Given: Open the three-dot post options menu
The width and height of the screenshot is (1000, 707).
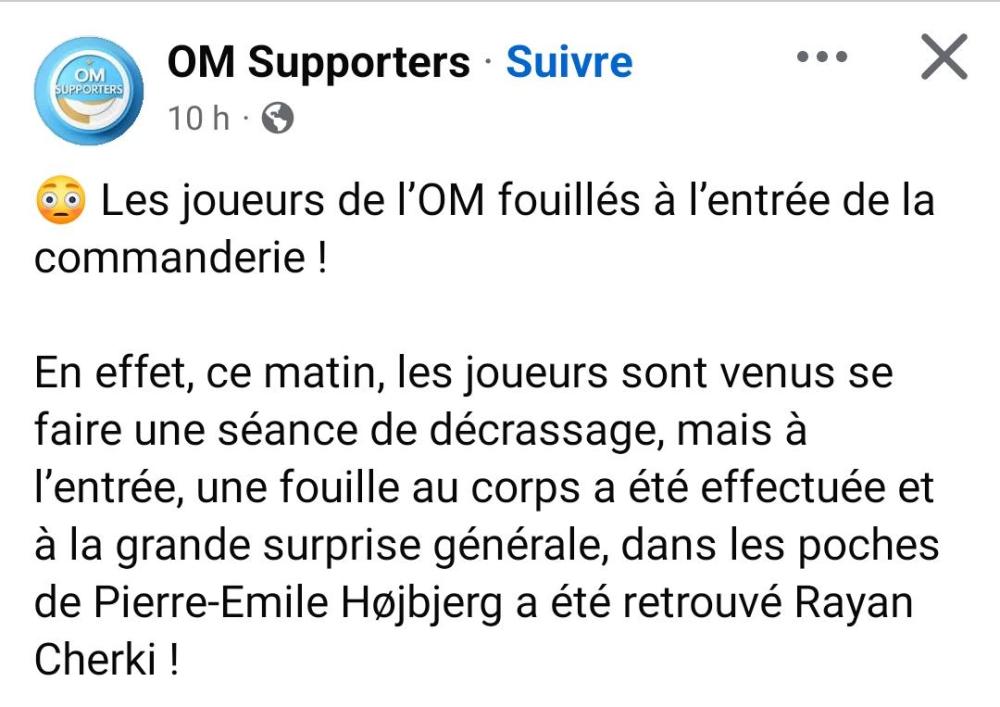Looking at the screenshot, I should (822, 57).
